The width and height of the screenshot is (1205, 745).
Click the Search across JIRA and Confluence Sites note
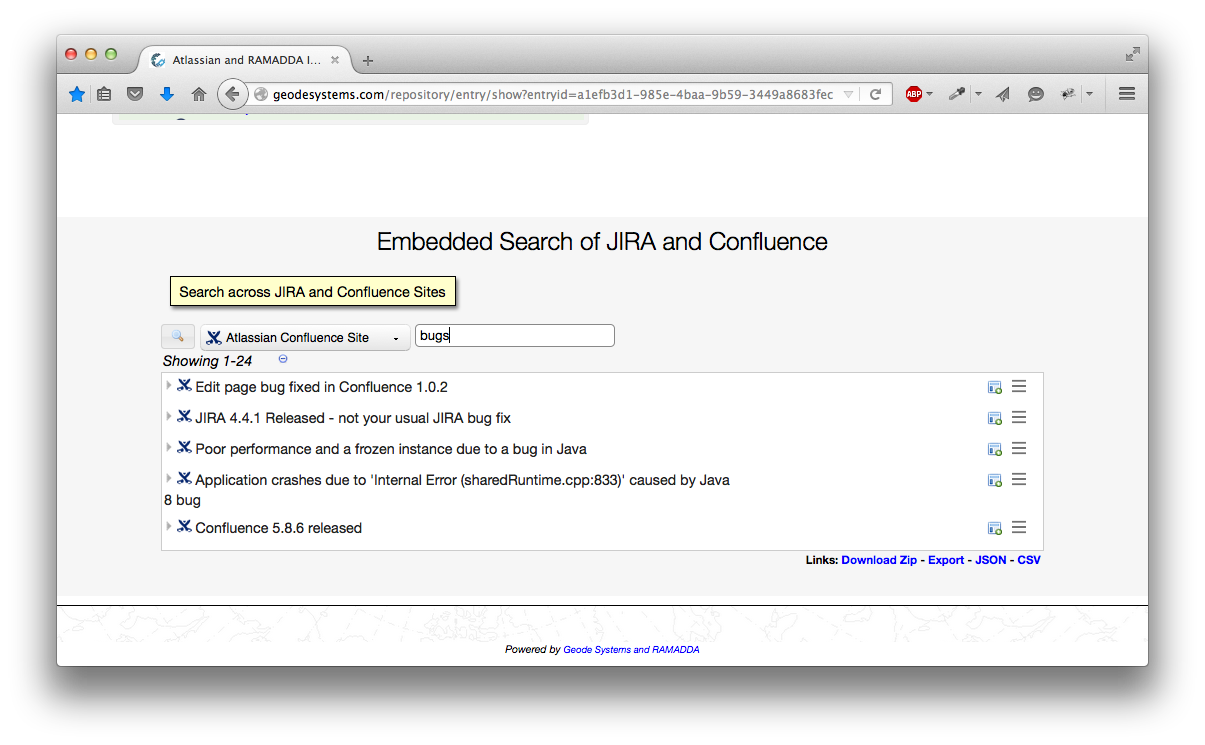tap(313, 292)
